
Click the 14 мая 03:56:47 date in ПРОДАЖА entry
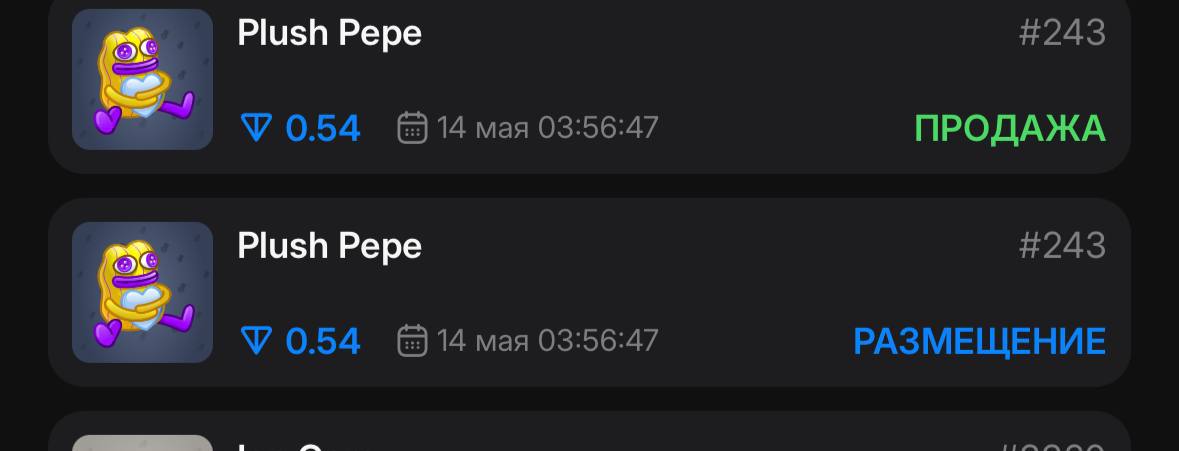pyautogui.click(x=547, y=128)
